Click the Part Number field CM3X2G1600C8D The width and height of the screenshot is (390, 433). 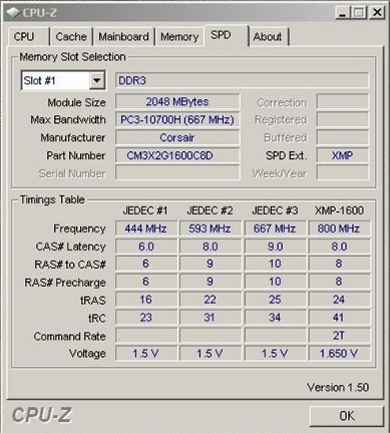coord(177,156)
